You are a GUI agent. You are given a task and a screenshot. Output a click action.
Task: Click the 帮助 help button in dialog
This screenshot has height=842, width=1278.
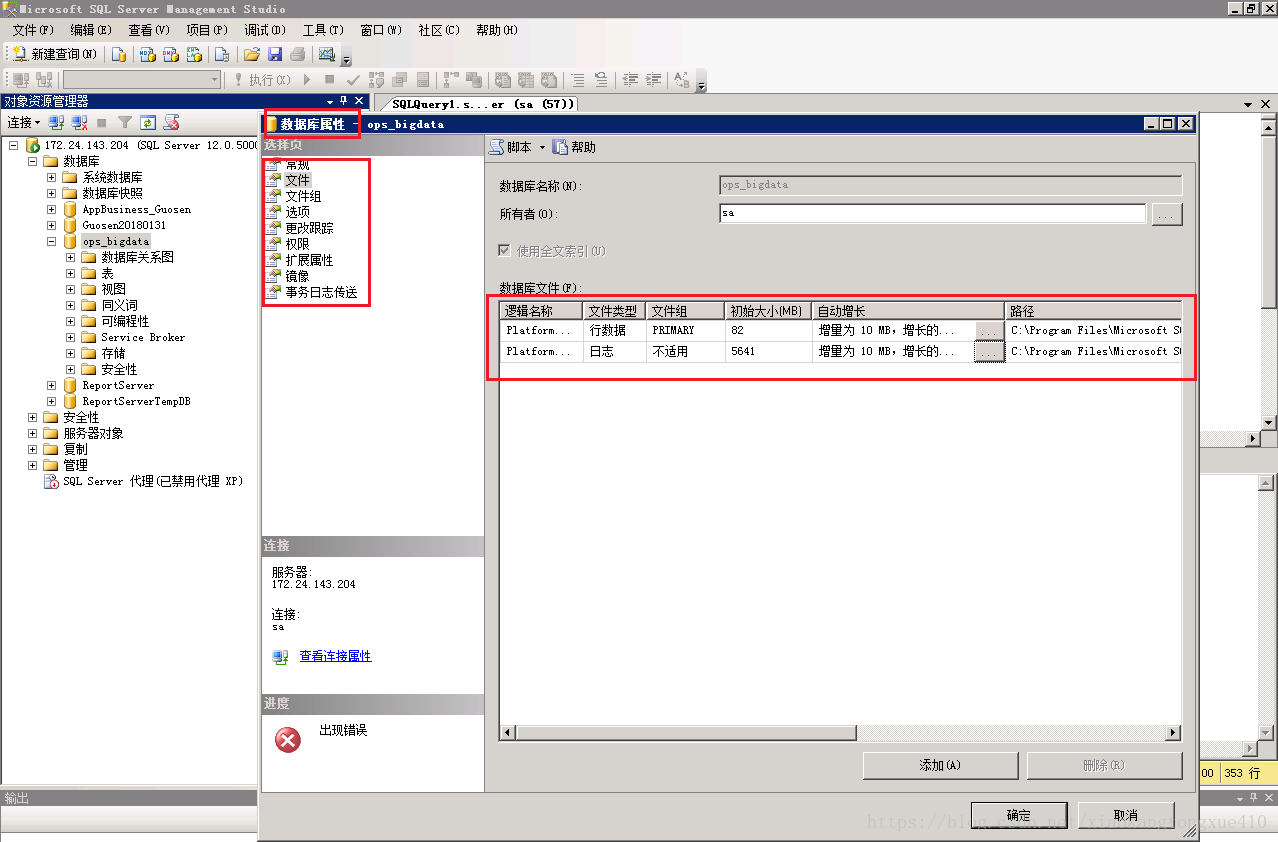click(574, 147)
